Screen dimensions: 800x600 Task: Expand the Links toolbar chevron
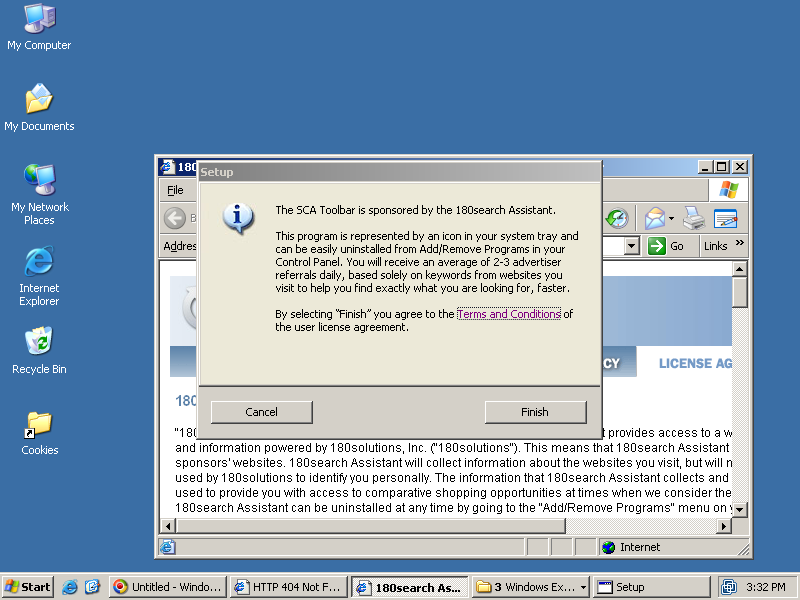(x=740, y=243)
